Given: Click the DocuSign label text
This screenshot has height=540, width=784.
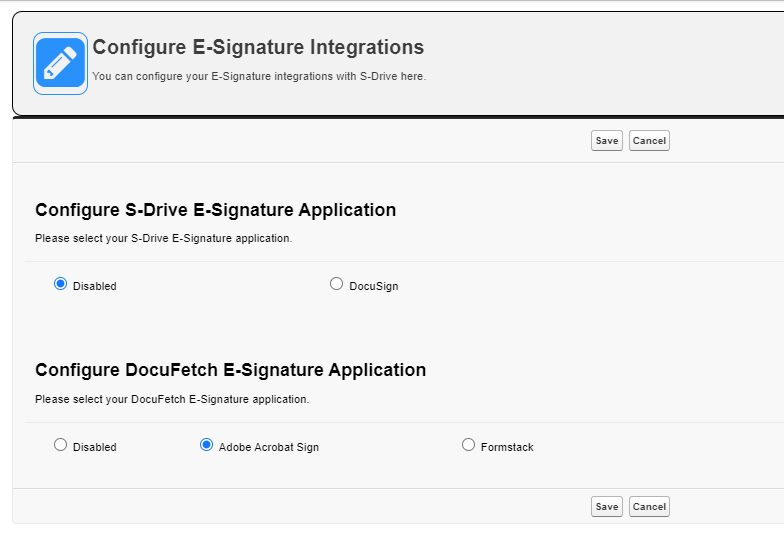Looking at the screenshot, I should tap(374, 286).
